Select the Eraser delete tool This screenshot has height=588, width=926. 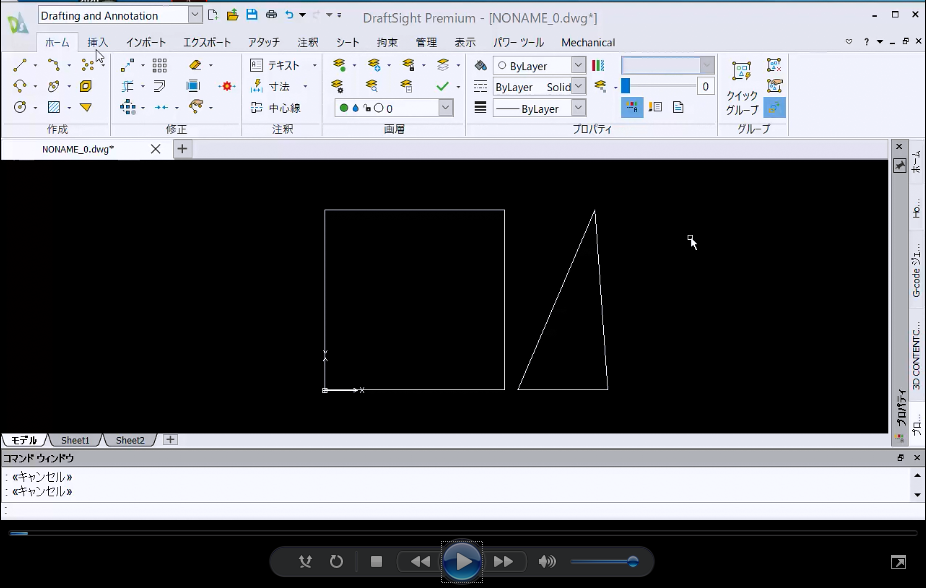click(x=195, y=65)
